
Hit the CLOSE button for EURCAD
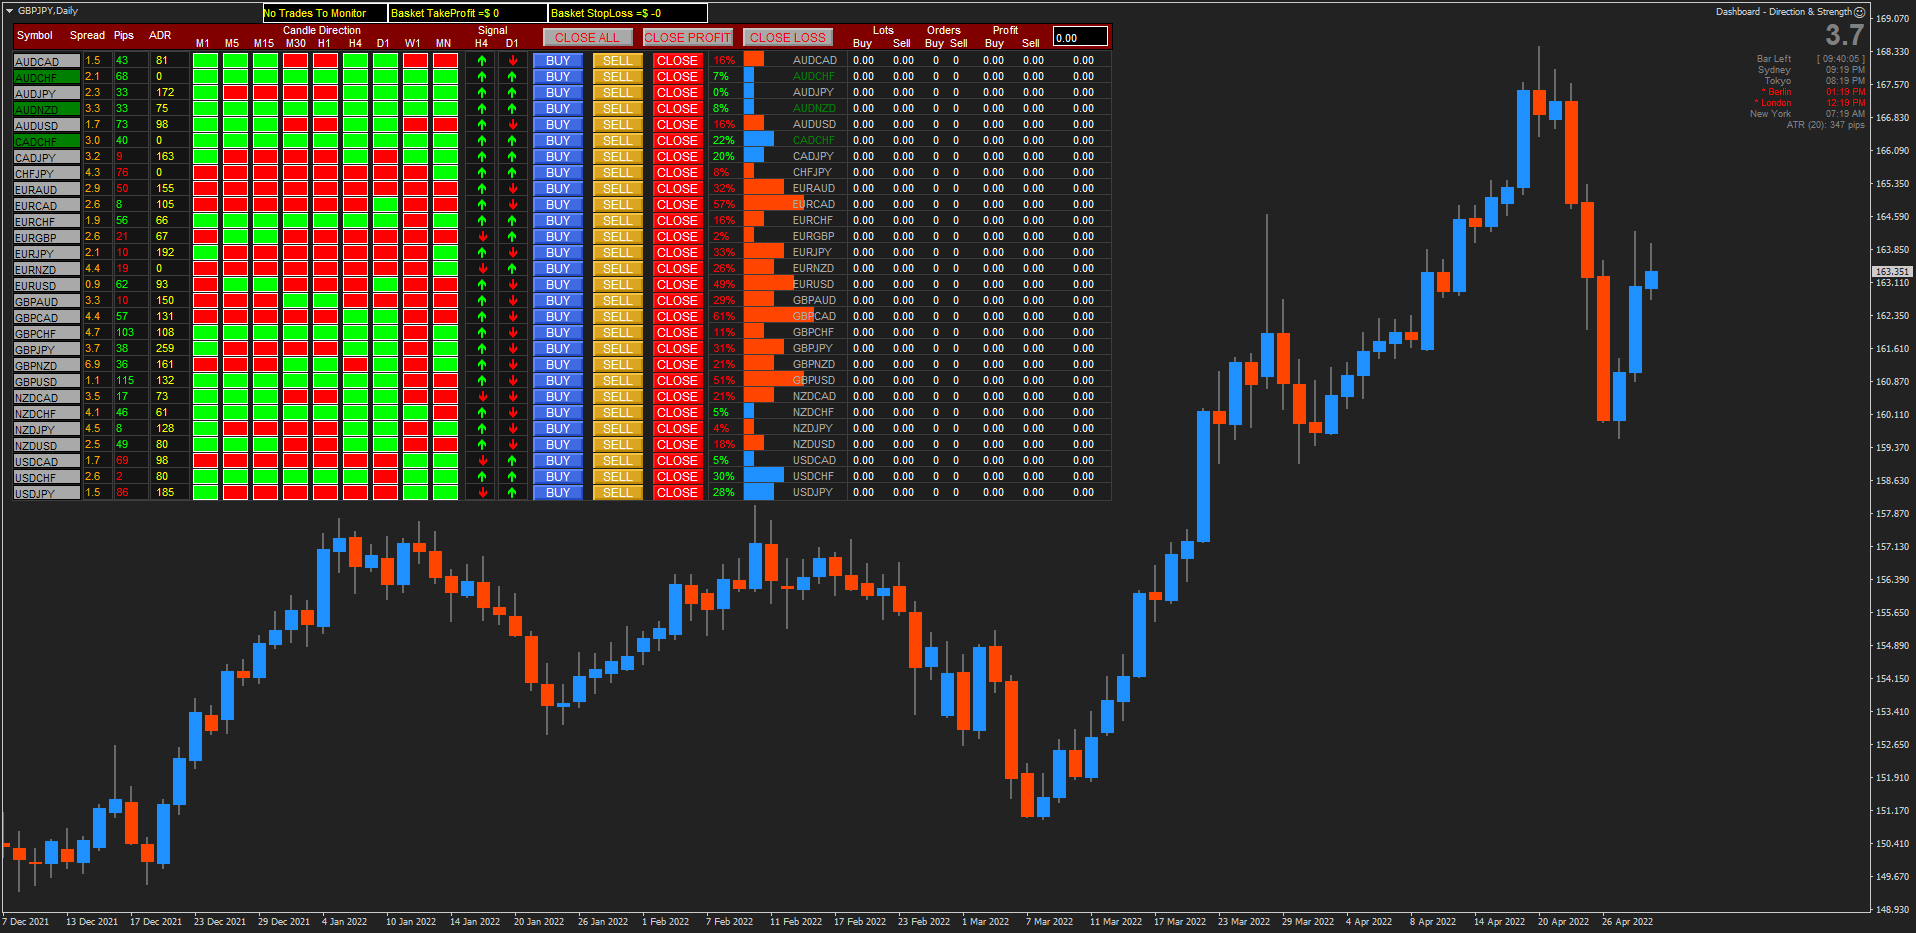tap(677, 205)
